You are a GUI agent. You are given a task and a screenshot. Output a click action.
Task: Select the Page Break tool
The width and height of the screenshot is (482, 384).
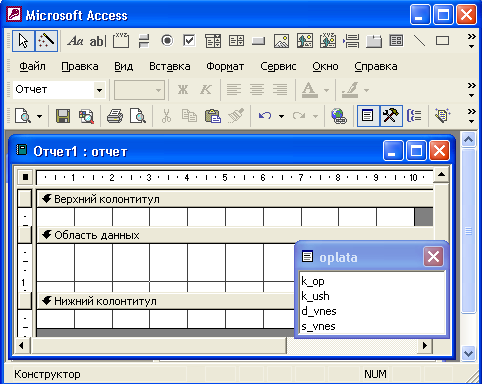coord(351,41)
